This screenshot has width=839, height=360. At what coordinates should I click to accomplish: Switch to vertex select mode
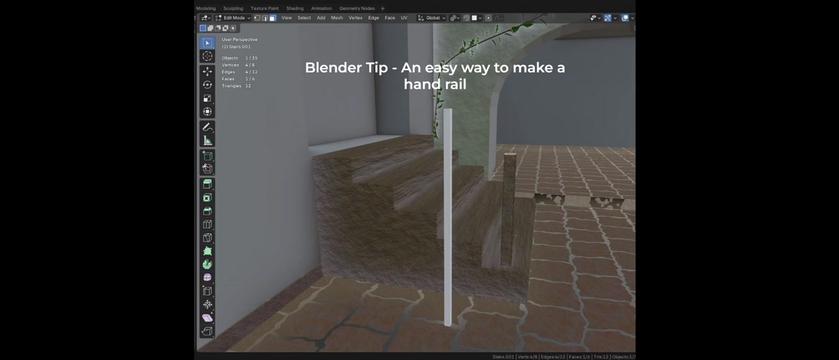click(257, 18)
